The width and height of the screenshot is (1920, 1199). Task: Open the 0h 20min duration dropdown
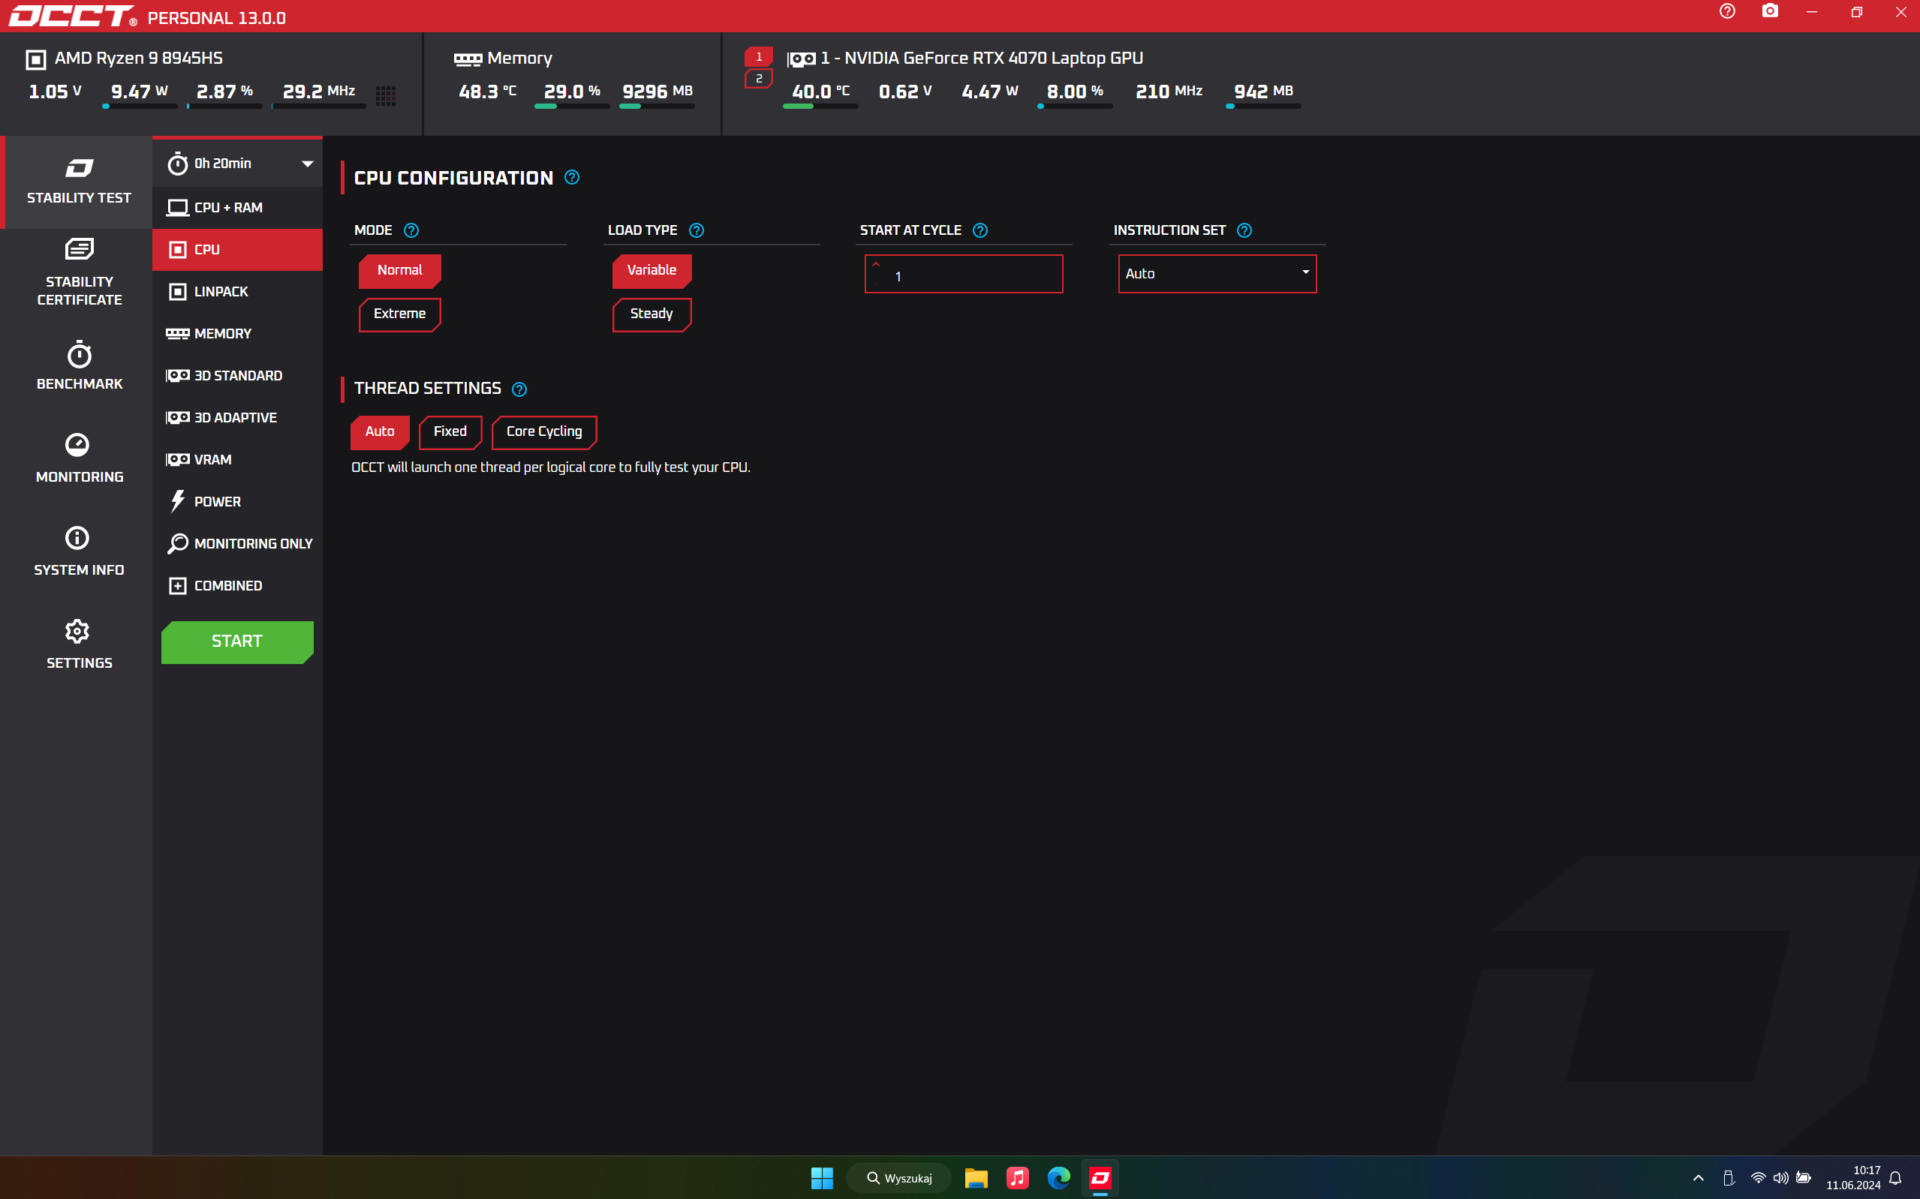click(237, 164)
